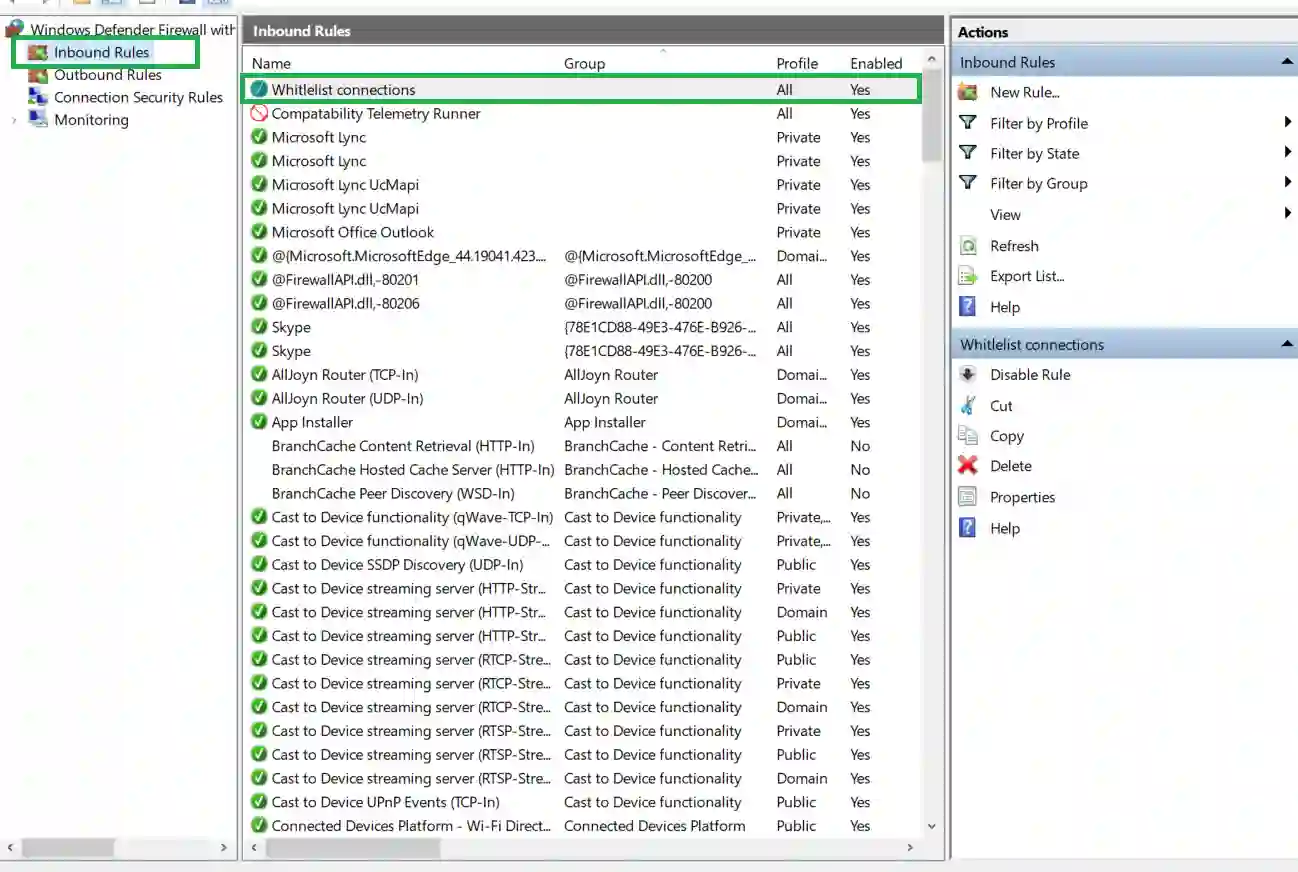The image size is (1298, 872).
Task: Click green check icon of AllJoyn Router (TCP-In)
Action: tap(259, 375)
